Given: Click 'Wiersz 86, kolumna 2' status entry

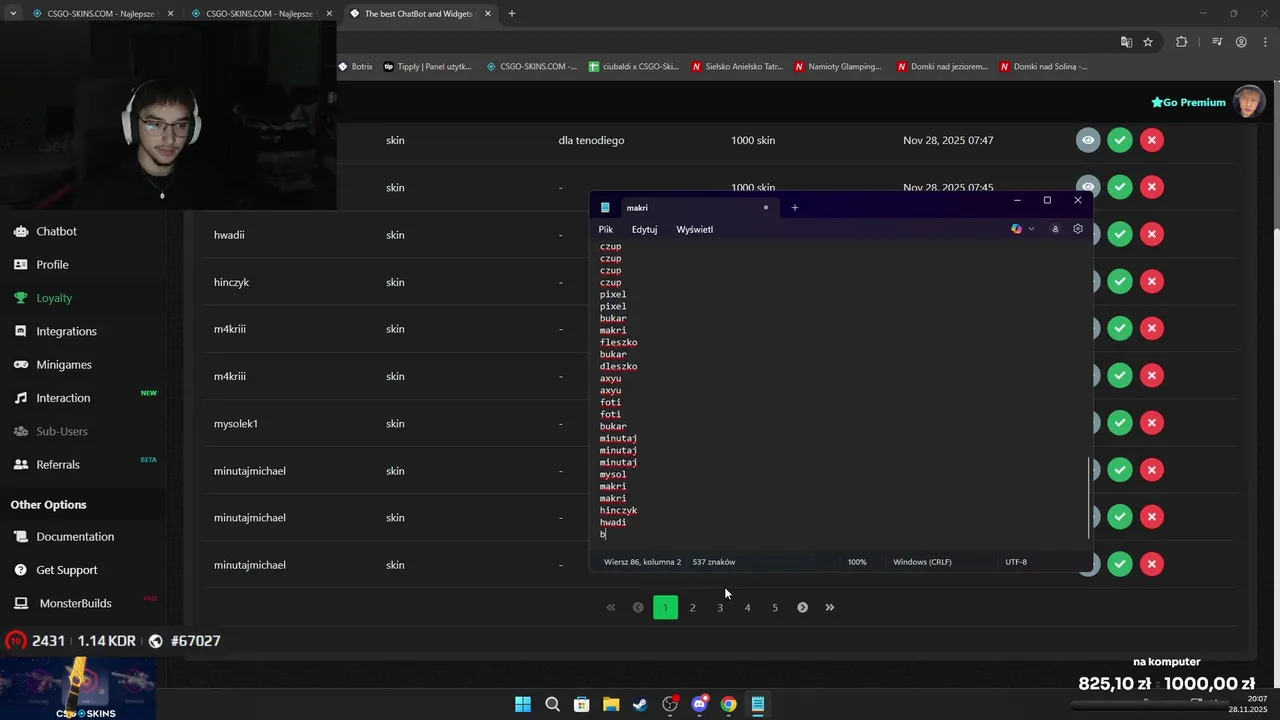Looking at the screenshot, I should (642, 562).
